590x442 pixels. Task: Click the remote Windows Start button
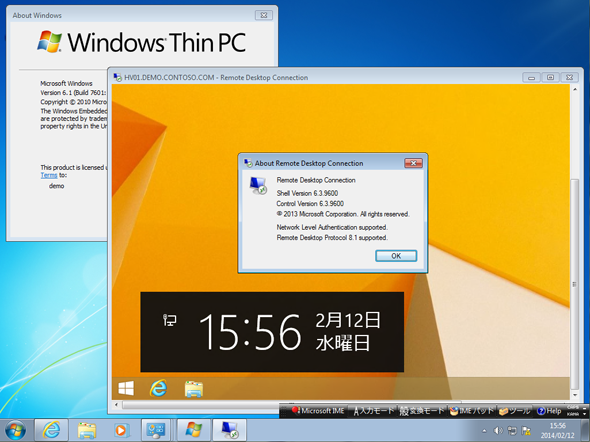tap(126, 388)
